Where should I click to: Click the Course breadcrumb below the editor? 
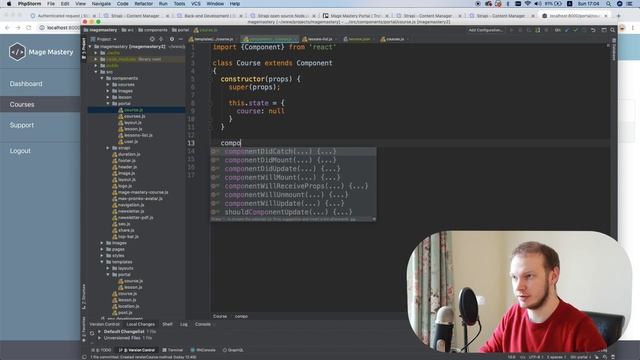(220, 316)
